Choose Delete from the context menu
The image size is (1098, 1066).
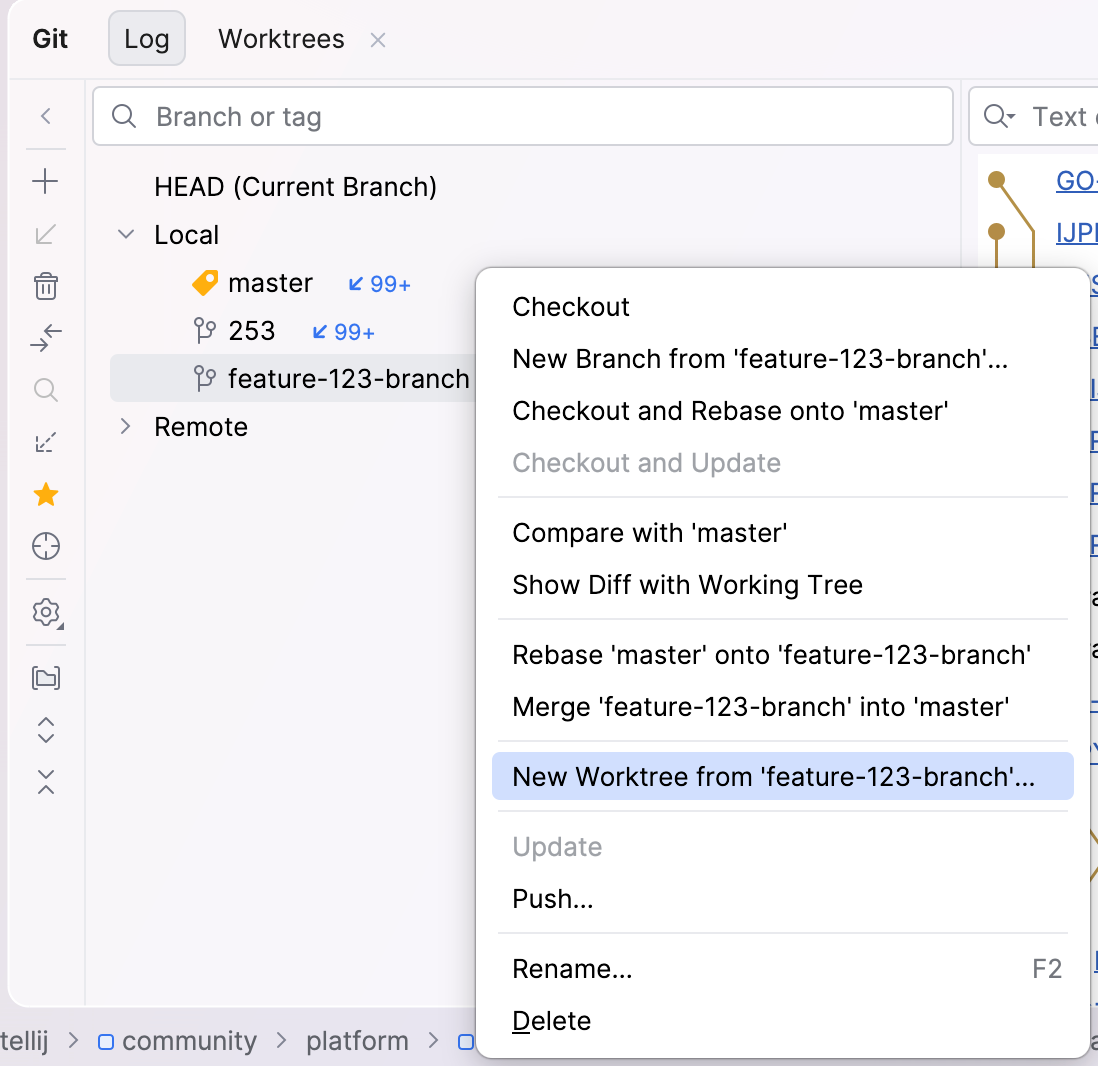782,1020
